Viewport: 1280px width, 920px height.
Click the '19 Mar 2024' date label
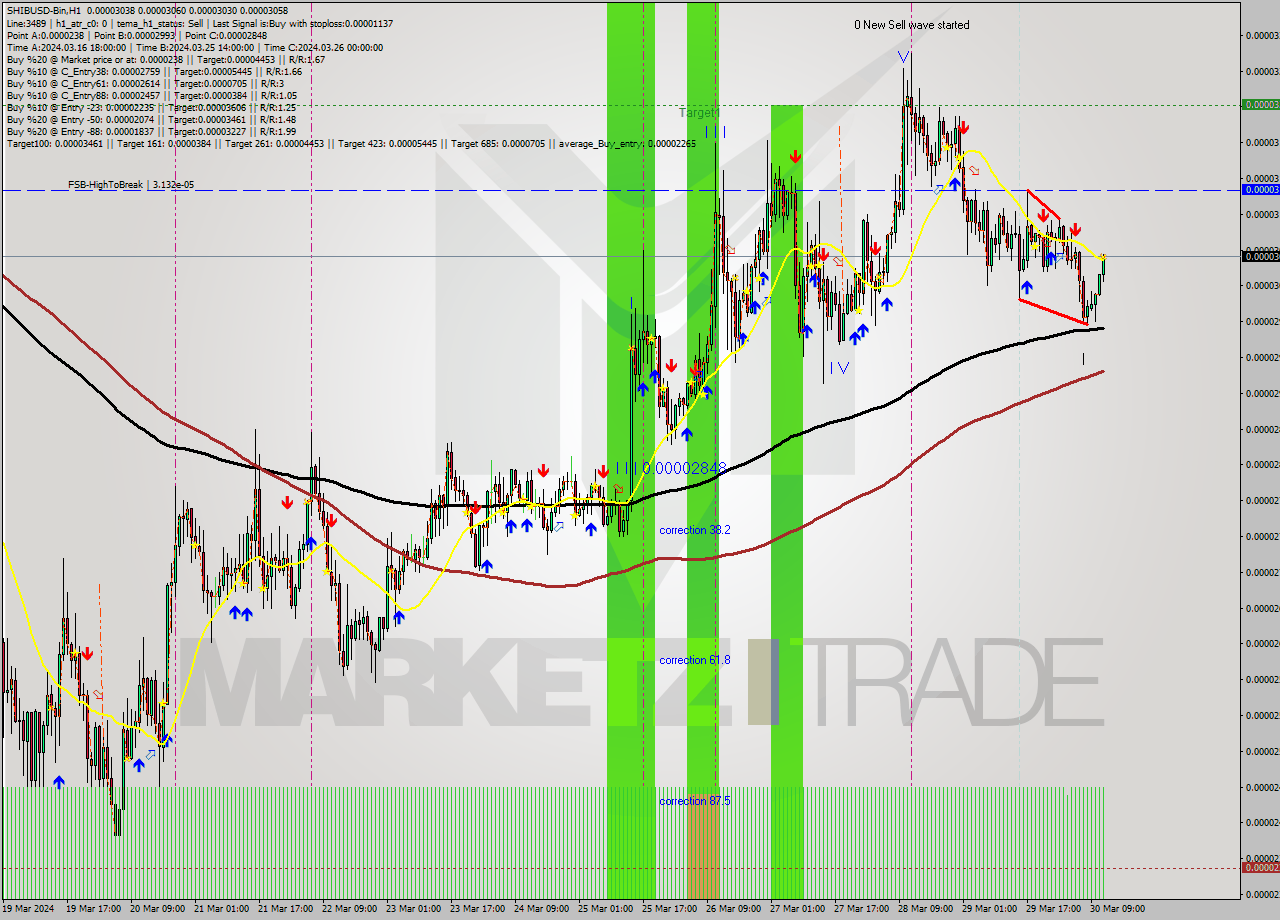pyautogui.click(x=30, y=909)
